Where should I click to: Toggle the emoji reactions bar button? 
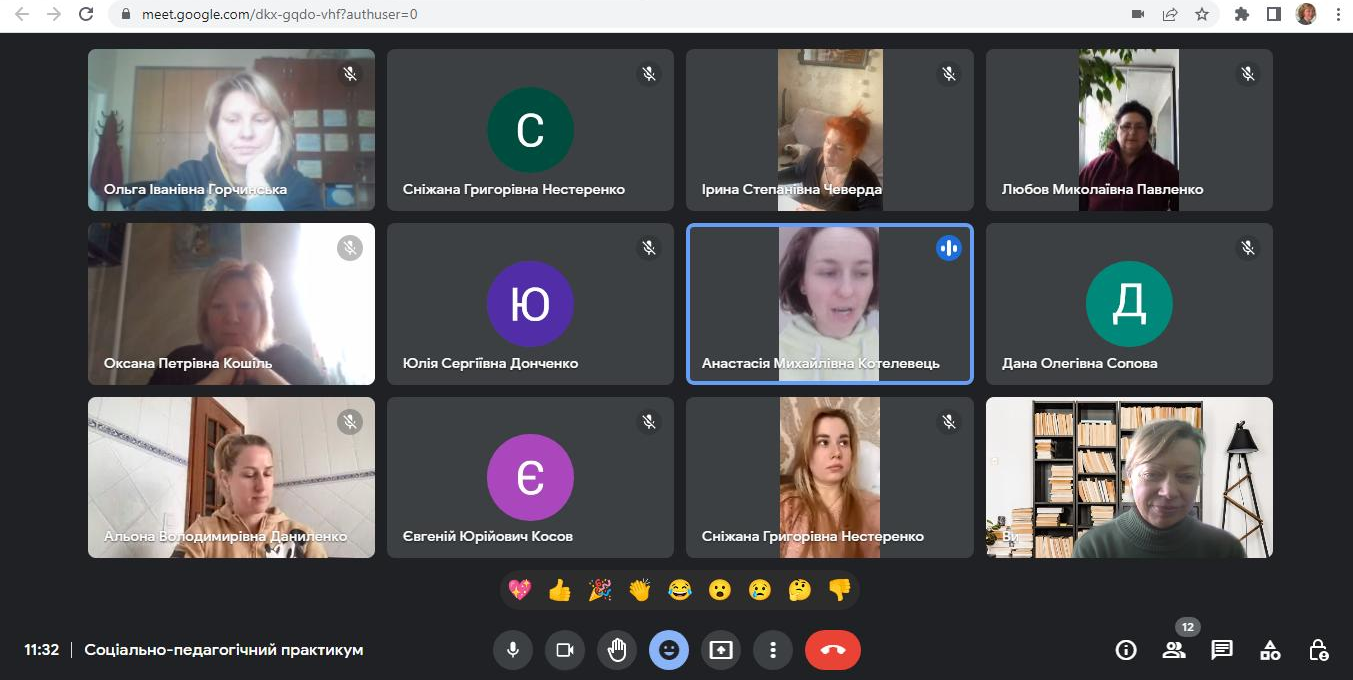669,650
